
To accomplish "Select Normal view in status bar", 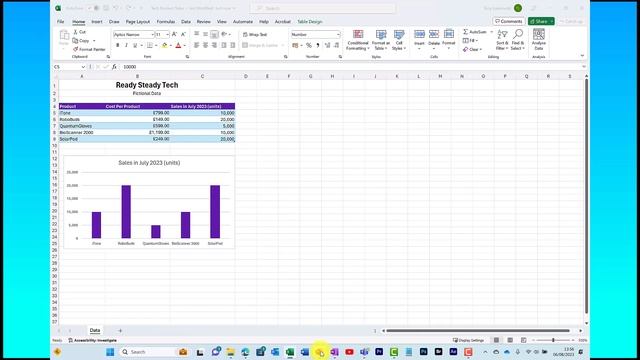I will coord(496,340).
